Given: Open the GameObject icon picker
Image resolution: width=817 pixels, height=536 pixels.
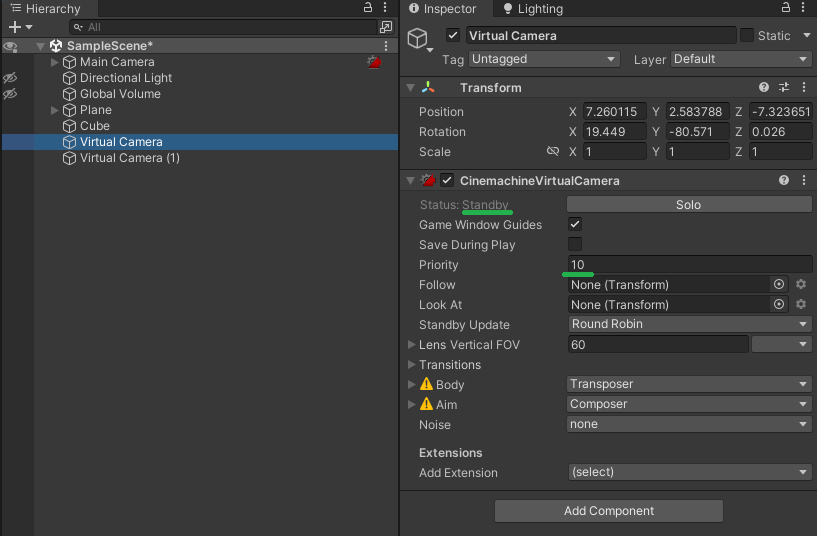Looking at the screenshot, I should click(x=419, y=39).
